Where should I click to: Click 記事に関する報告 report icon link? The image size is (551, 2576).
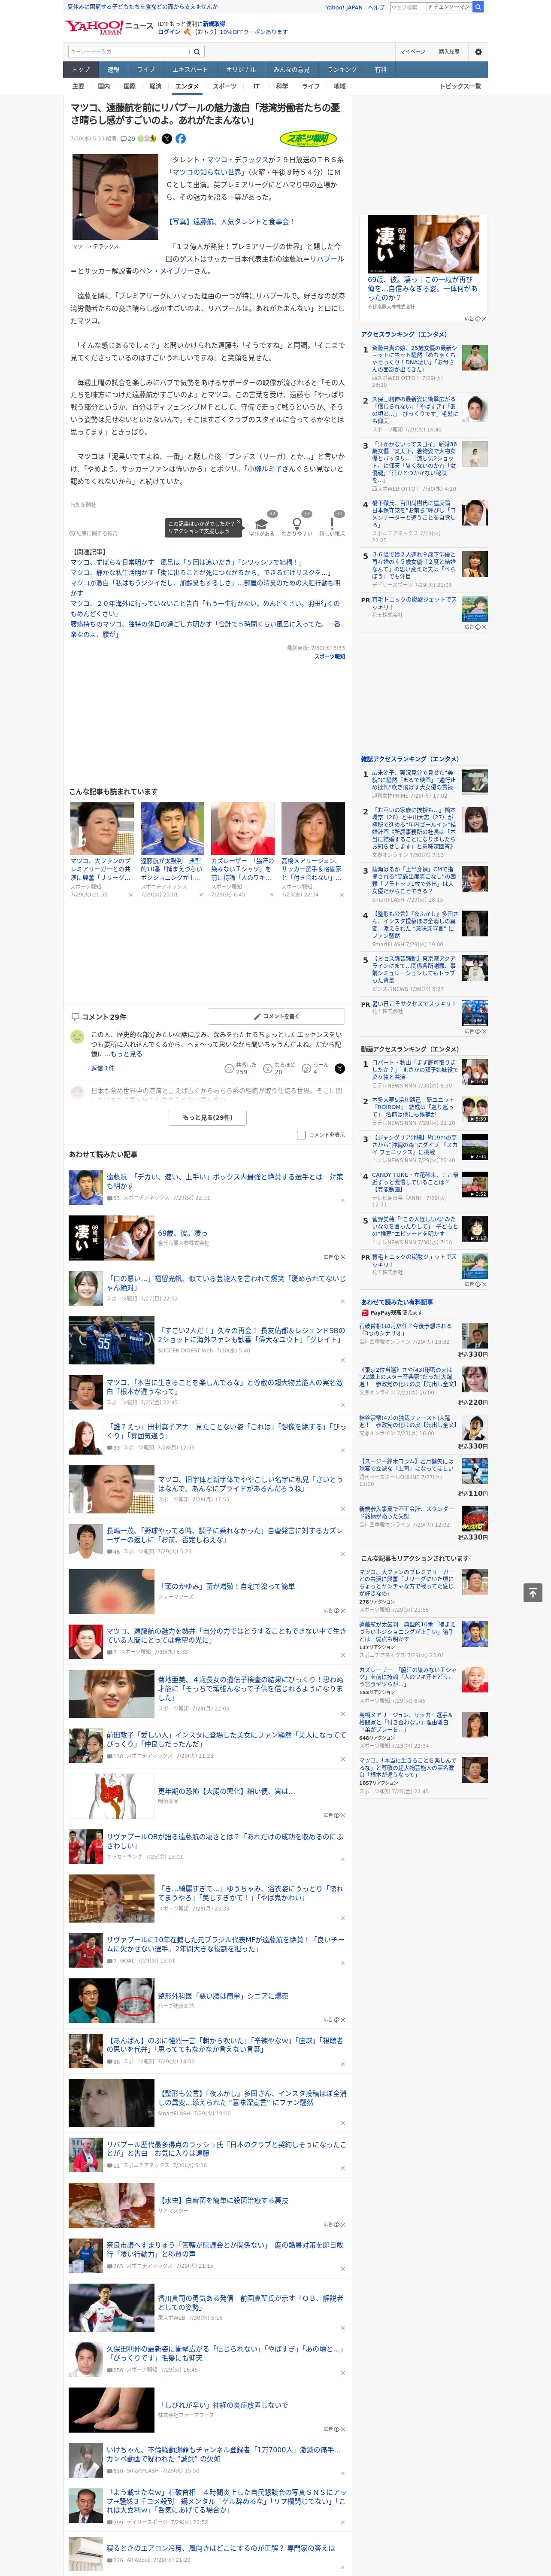(x=93, y=533)
